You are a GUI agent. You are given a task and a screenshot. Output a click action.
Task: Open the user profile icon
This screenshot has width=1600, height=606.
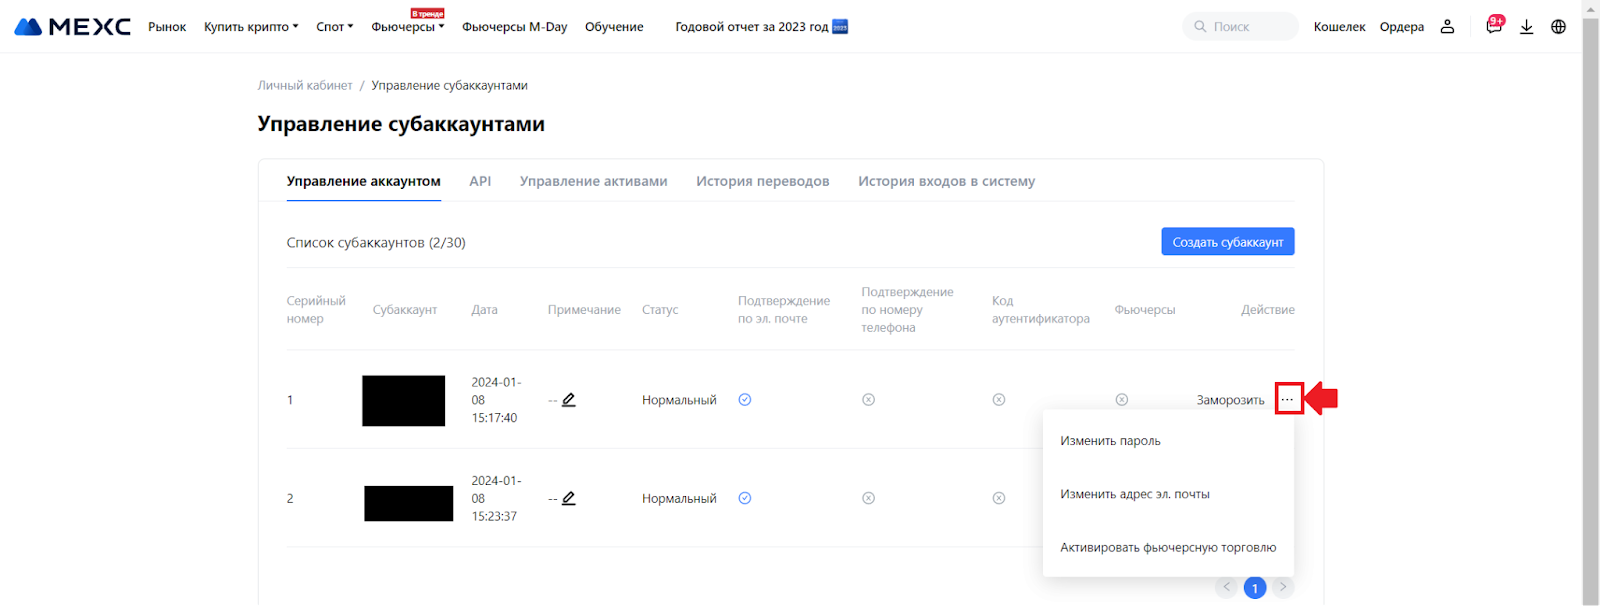[x=1447, y=27]
